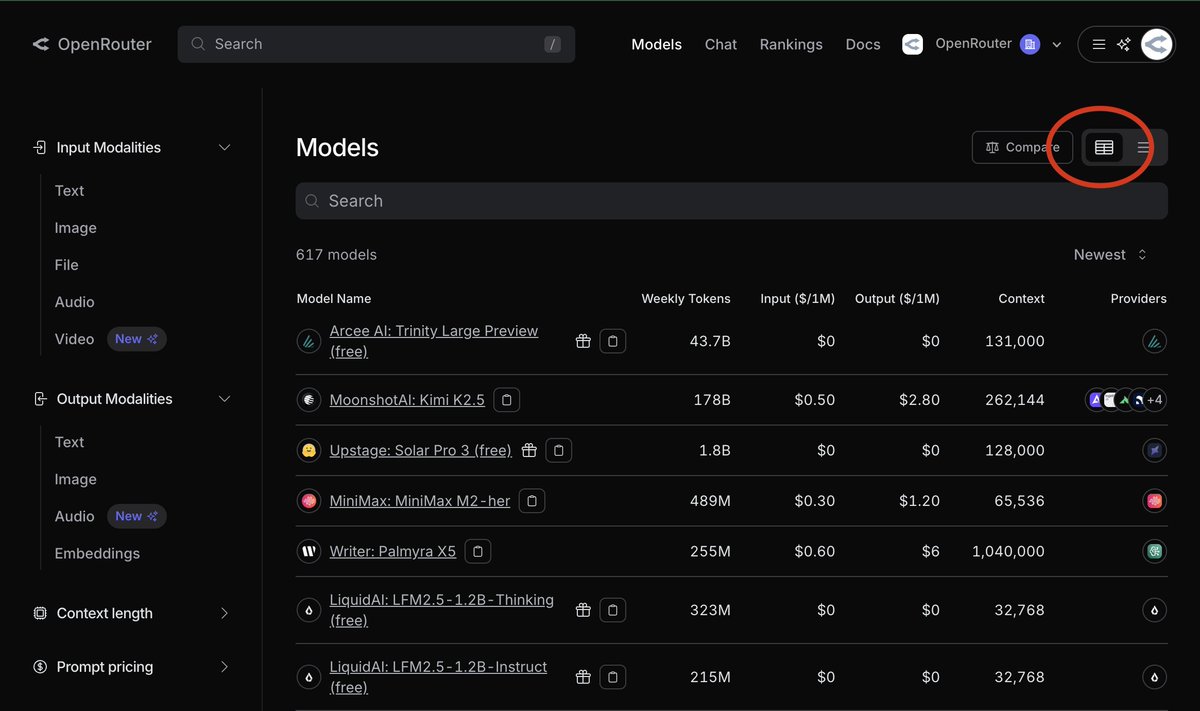The width and height of the screenshot is (1200, 711).
Task: Click gift icon next to LFM2.5-1.2B-Thinking
Action: (583, 610)
